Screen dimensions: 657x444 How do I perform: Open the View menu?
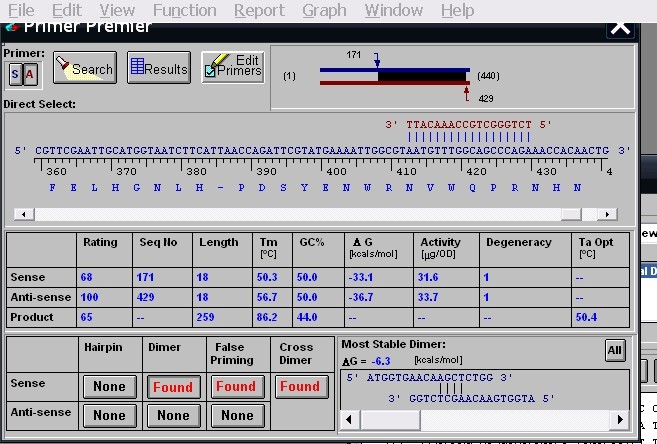pos(117,10)
